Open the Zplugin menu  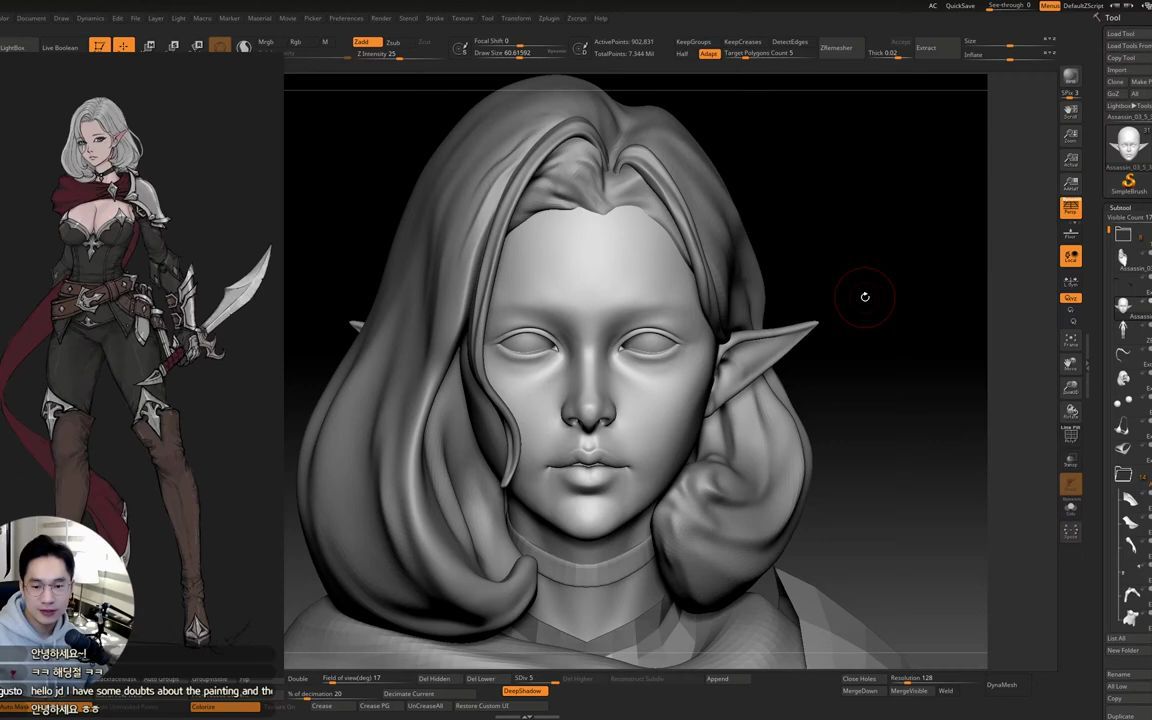549,18
